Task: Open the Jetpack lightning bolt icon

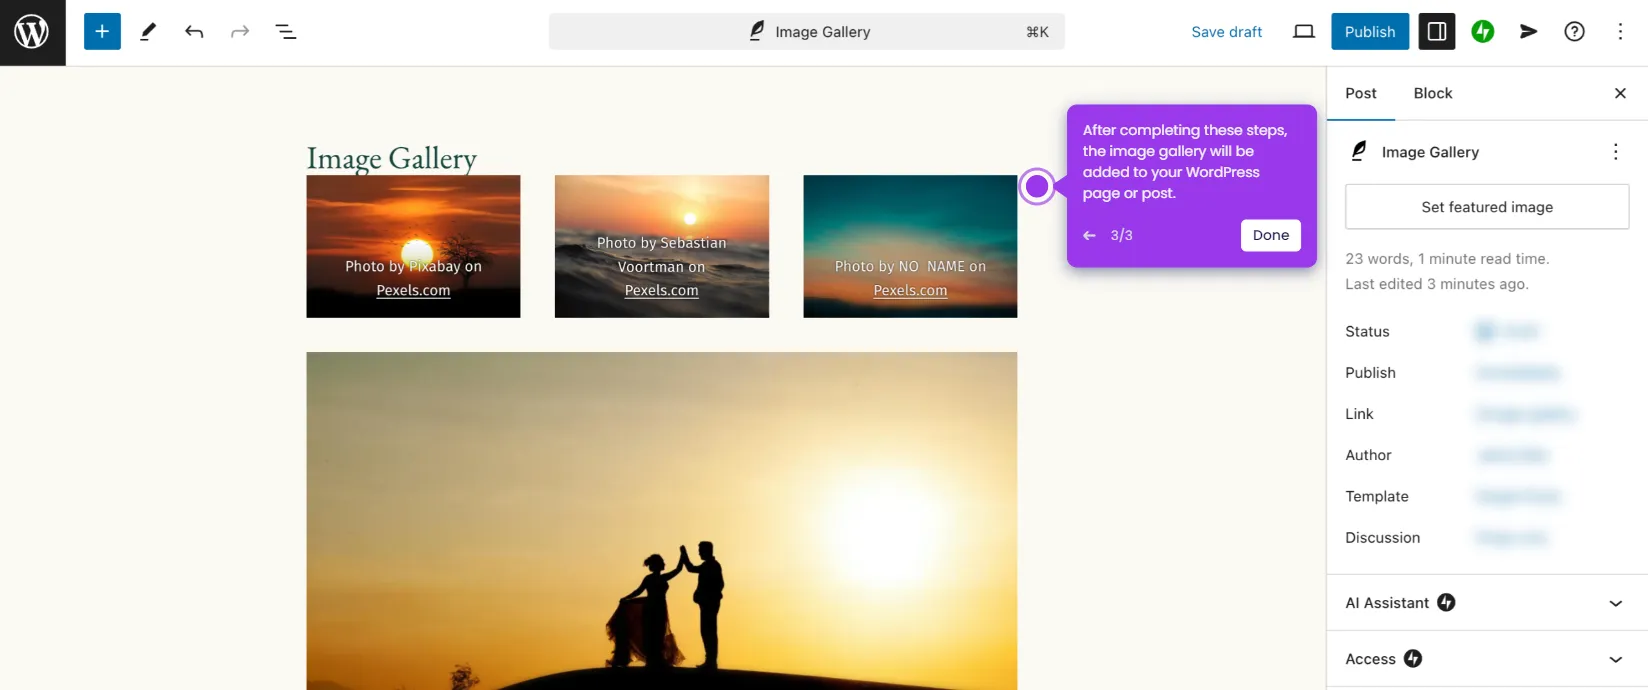Action: click(1483, 32)
